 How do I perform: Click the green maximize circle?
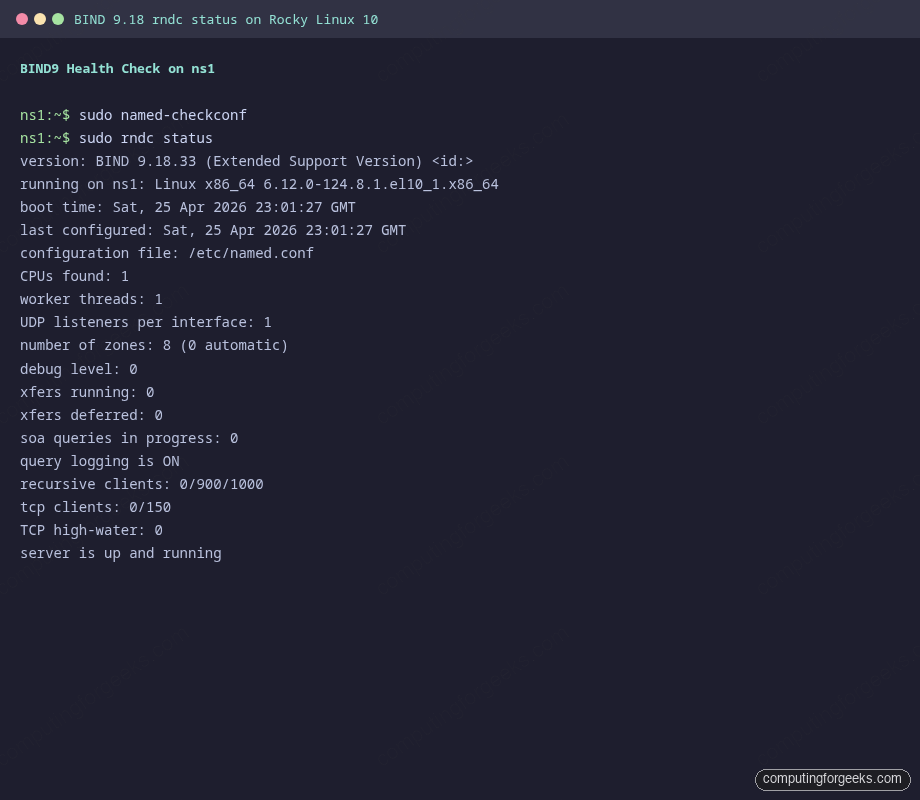(57, 18)
